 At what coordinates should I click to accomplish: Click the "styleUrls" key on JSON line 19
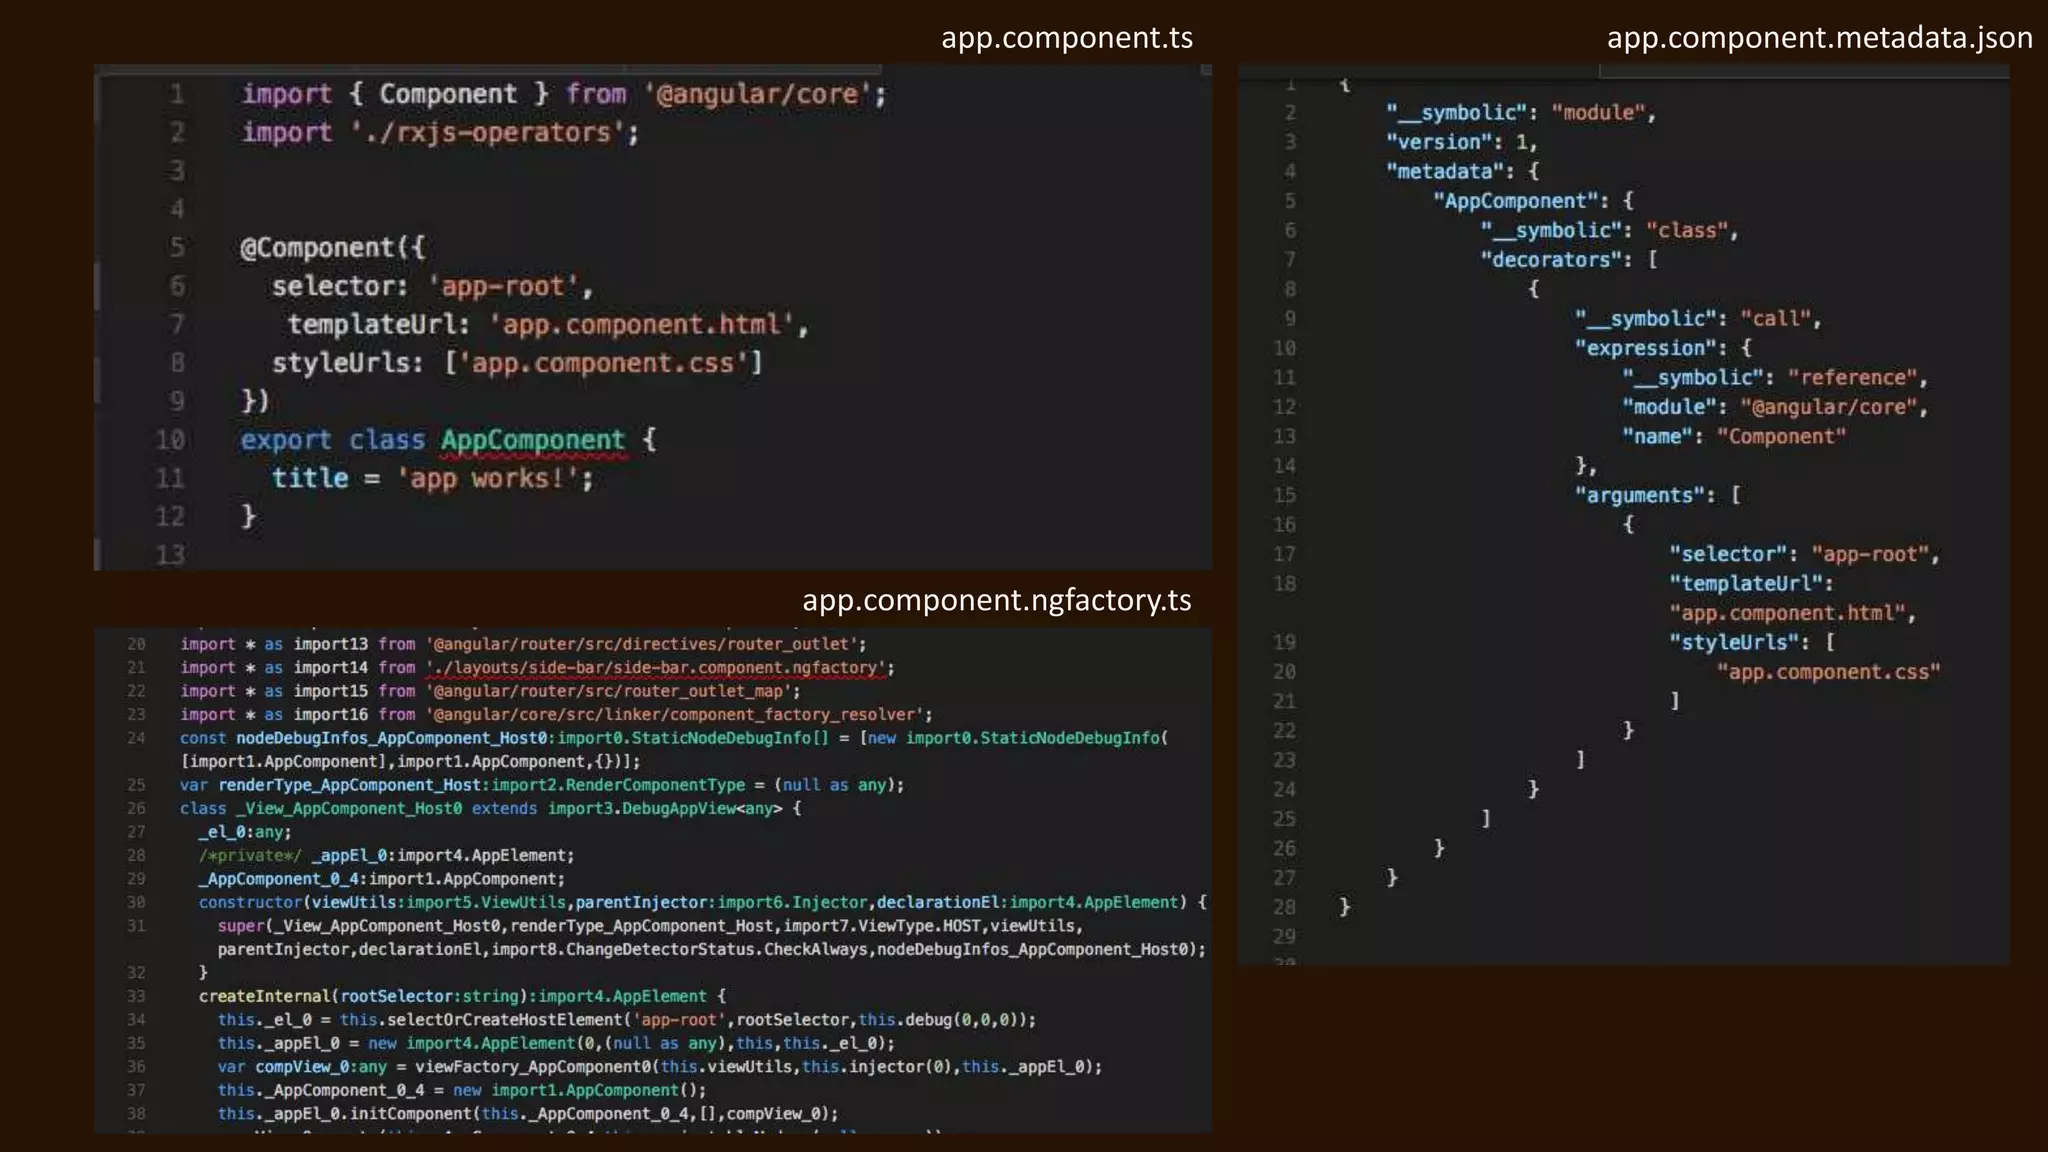(x=1733, y=643)
